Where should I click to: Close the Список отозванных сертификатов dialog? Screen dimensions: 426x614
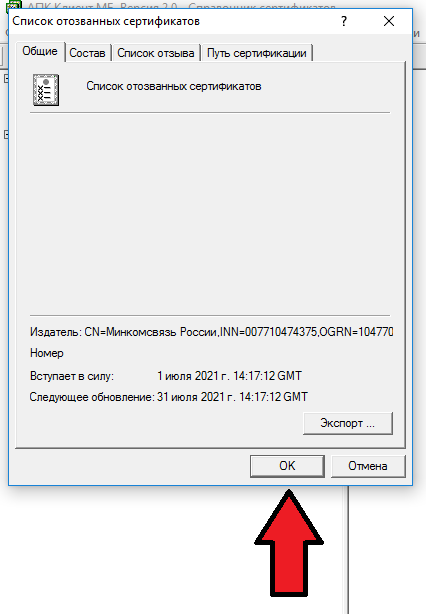pos(389,21)
